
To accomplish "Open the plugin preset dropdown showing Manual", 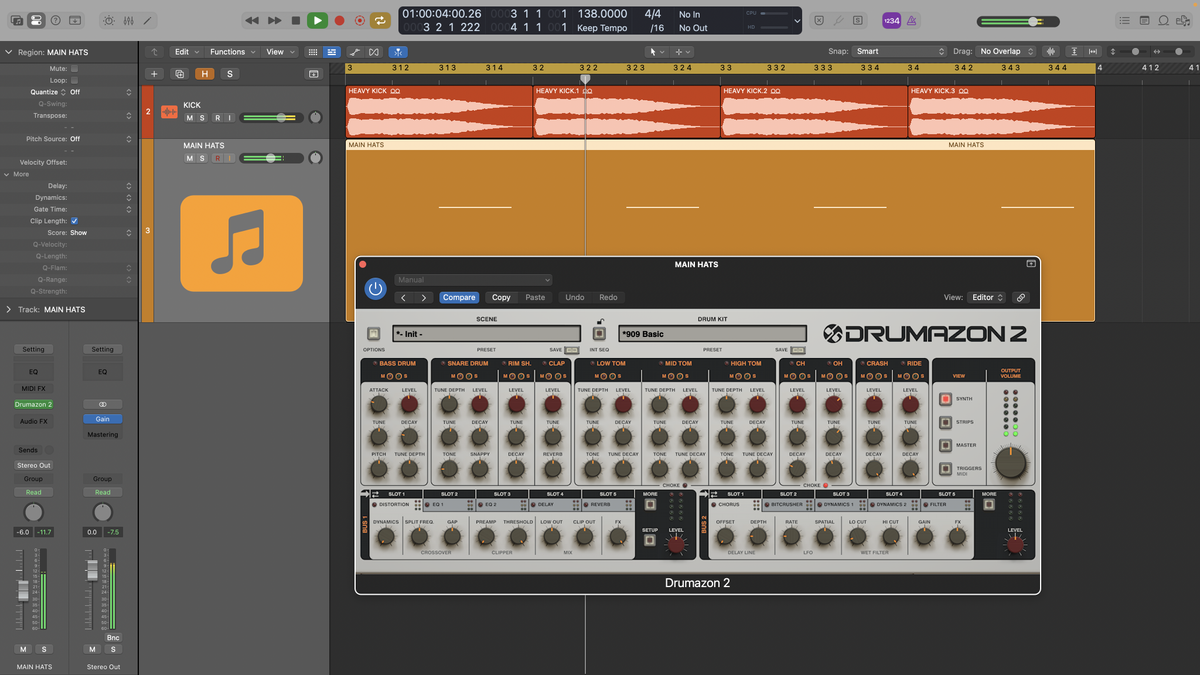I will tap(473, 280).
